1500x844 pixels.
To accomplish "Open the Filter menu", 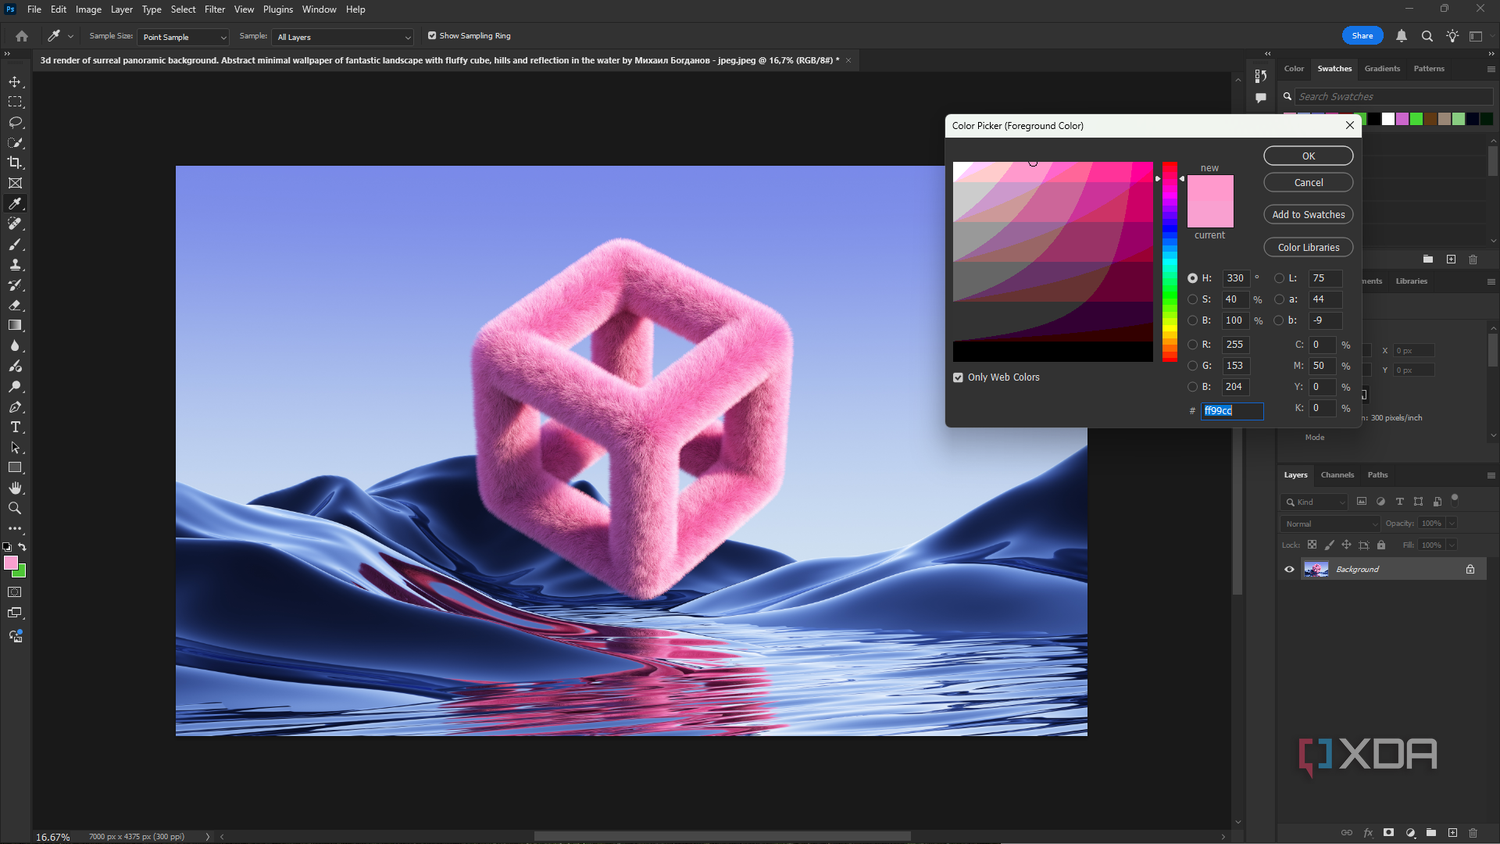I will pos(215,9).
